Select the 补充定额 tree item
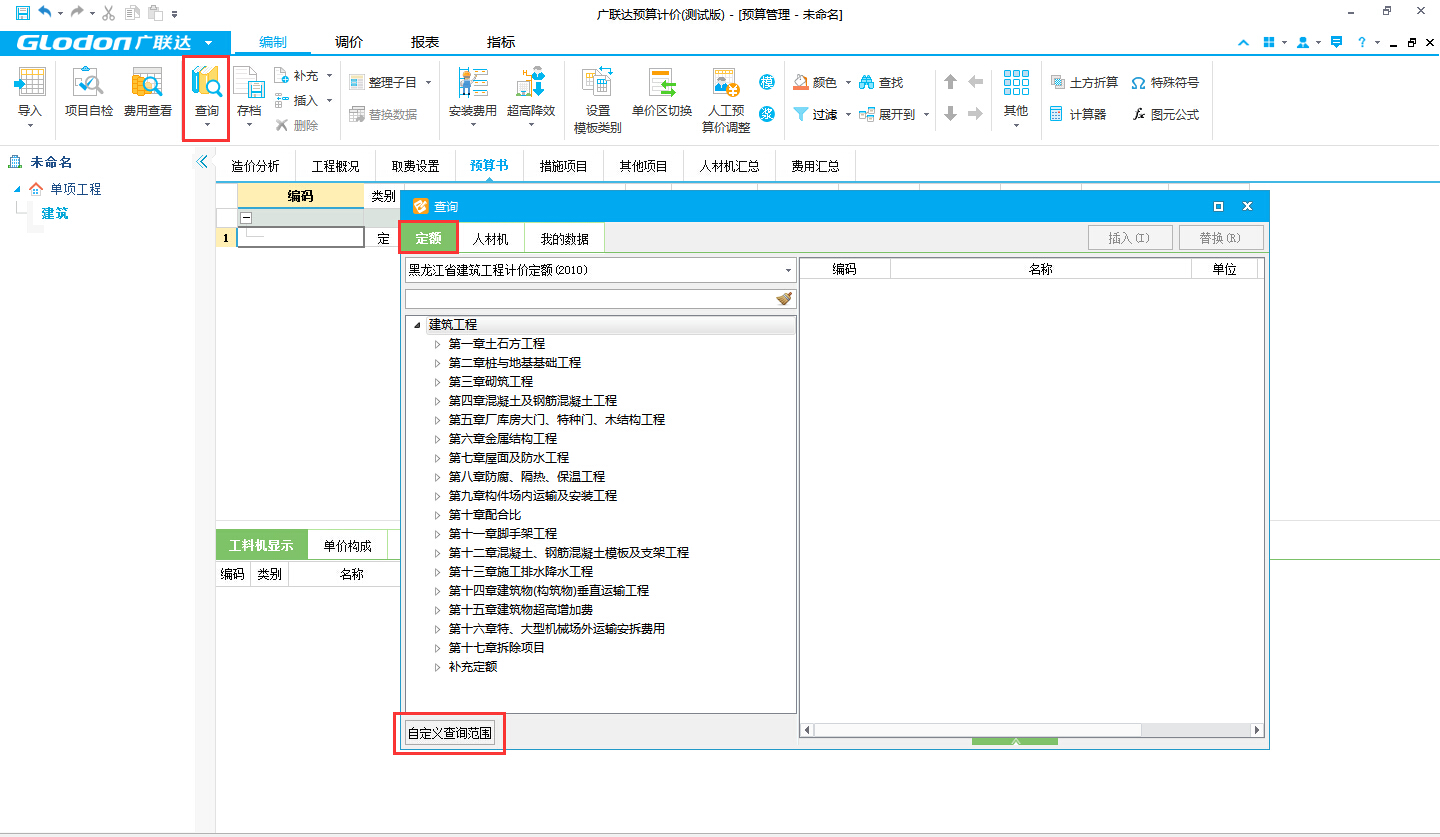This screenshot has height=837, width=1440. [472, 667]
